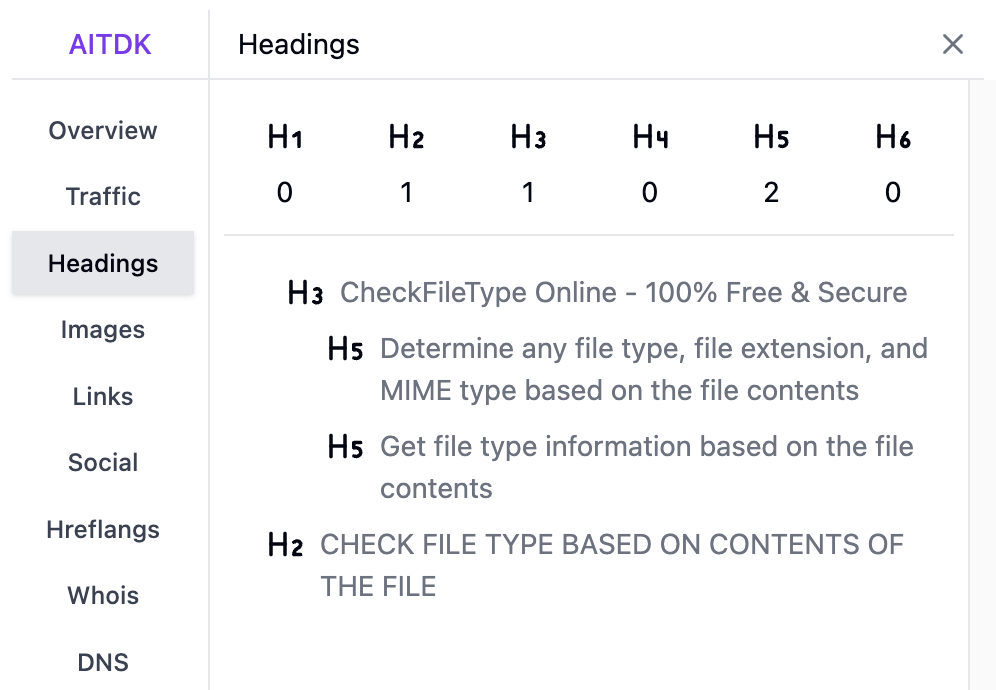This screenshot has height=690, width=996.
Task: Close the Headings panel with X
Action: point(952,44)
